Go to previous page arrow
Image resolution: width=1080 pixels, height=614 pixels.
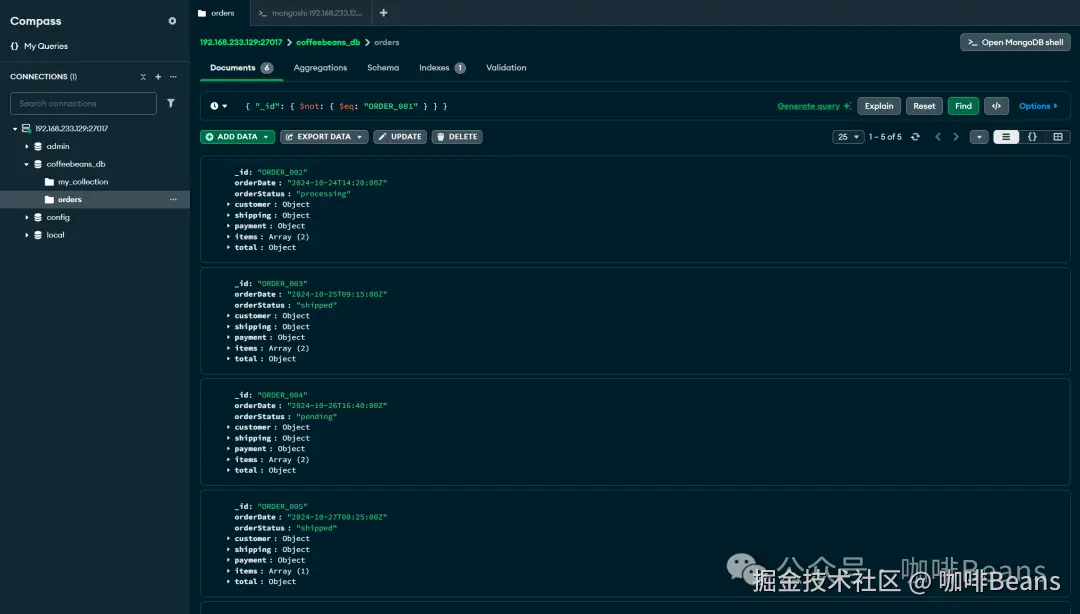[x=937, y=137]
